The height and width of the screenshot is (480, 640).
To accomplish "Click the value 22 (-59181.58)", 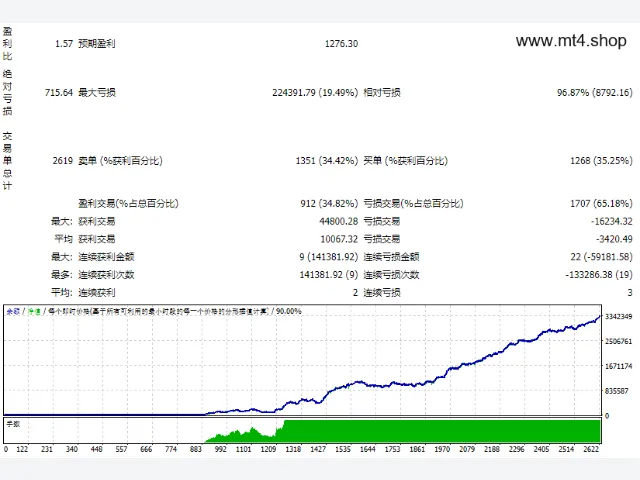I will (x=601, y=257).
